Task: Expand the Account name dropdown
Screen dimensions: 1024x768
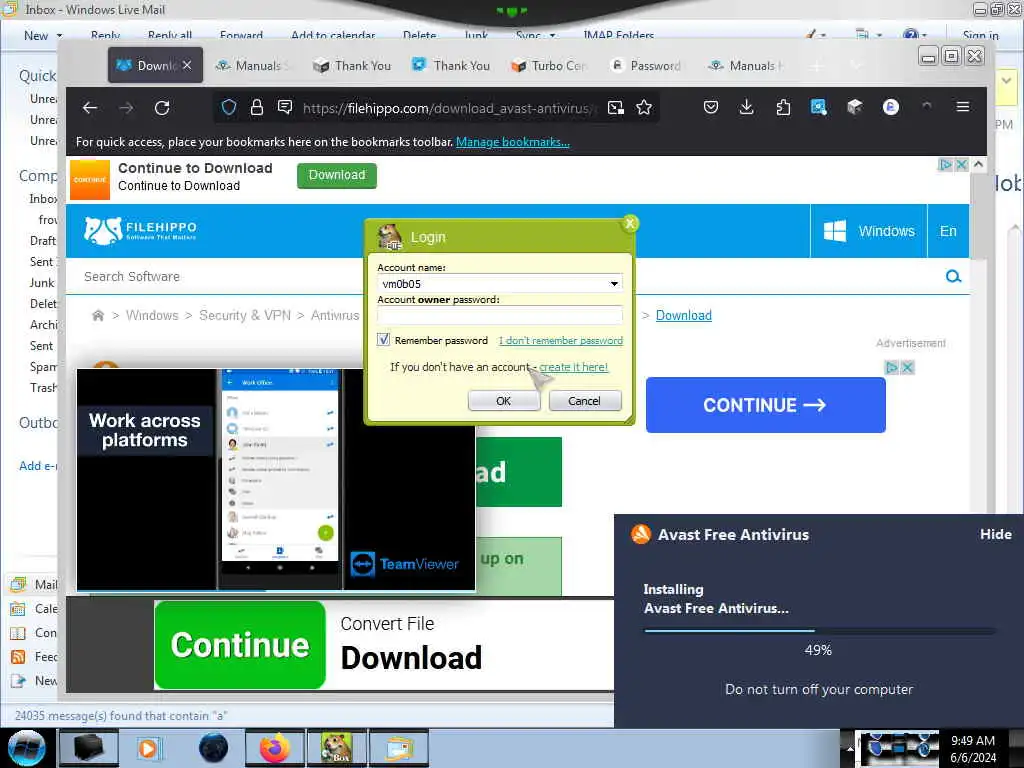Action: pyautogui.click(x=614, y=283)
